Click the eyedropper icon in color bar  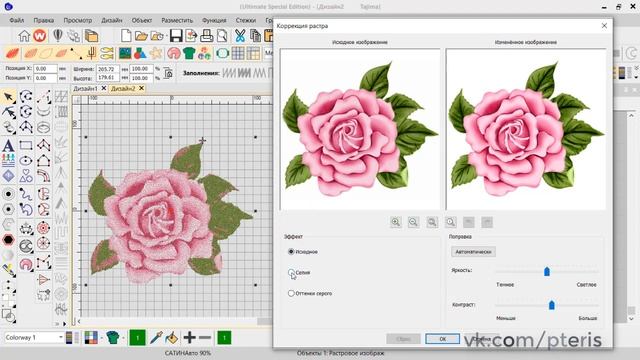coord(156,338)
